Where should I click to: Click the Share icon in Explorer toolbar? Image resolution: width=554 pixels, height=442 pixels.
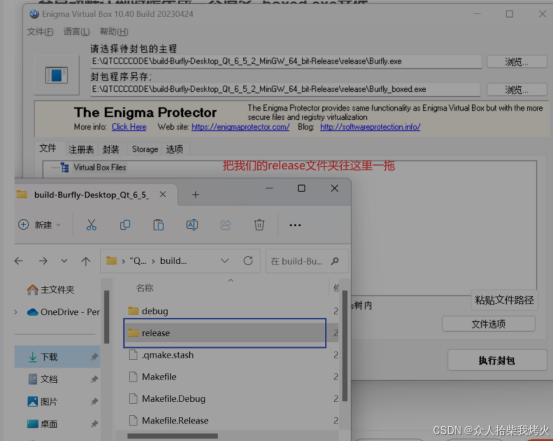(225, 225)
